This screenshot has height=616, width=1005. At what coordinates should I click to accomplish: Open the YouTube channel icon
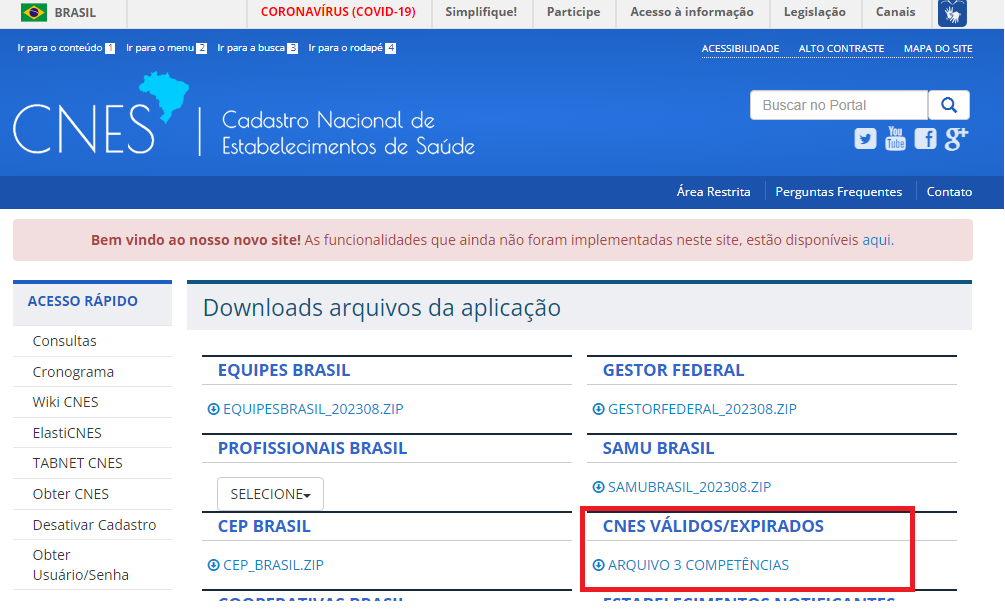(x=895, y=139)
